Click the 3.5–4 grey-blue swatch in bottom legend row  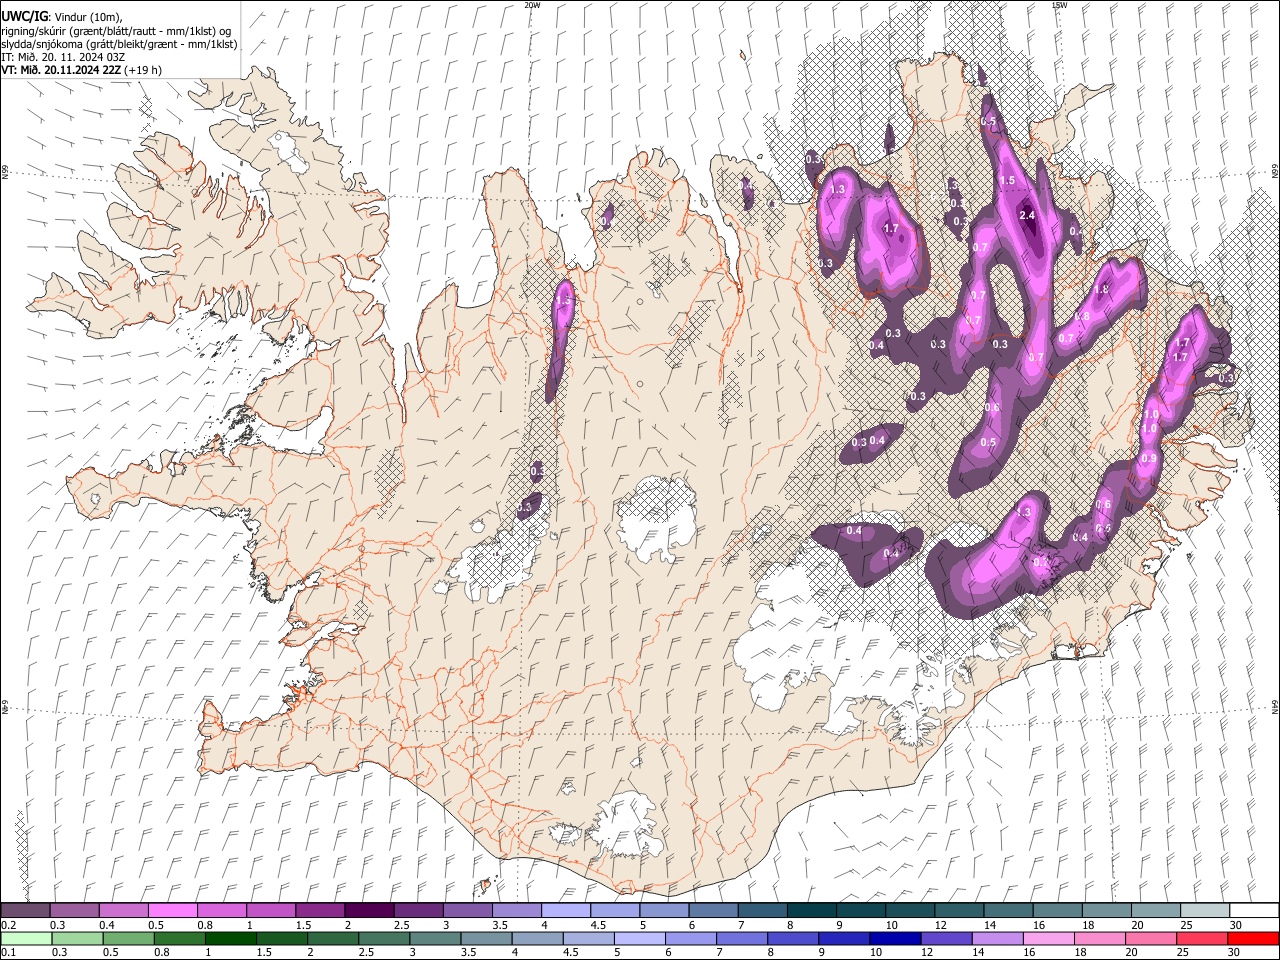(x=487, y=938)
